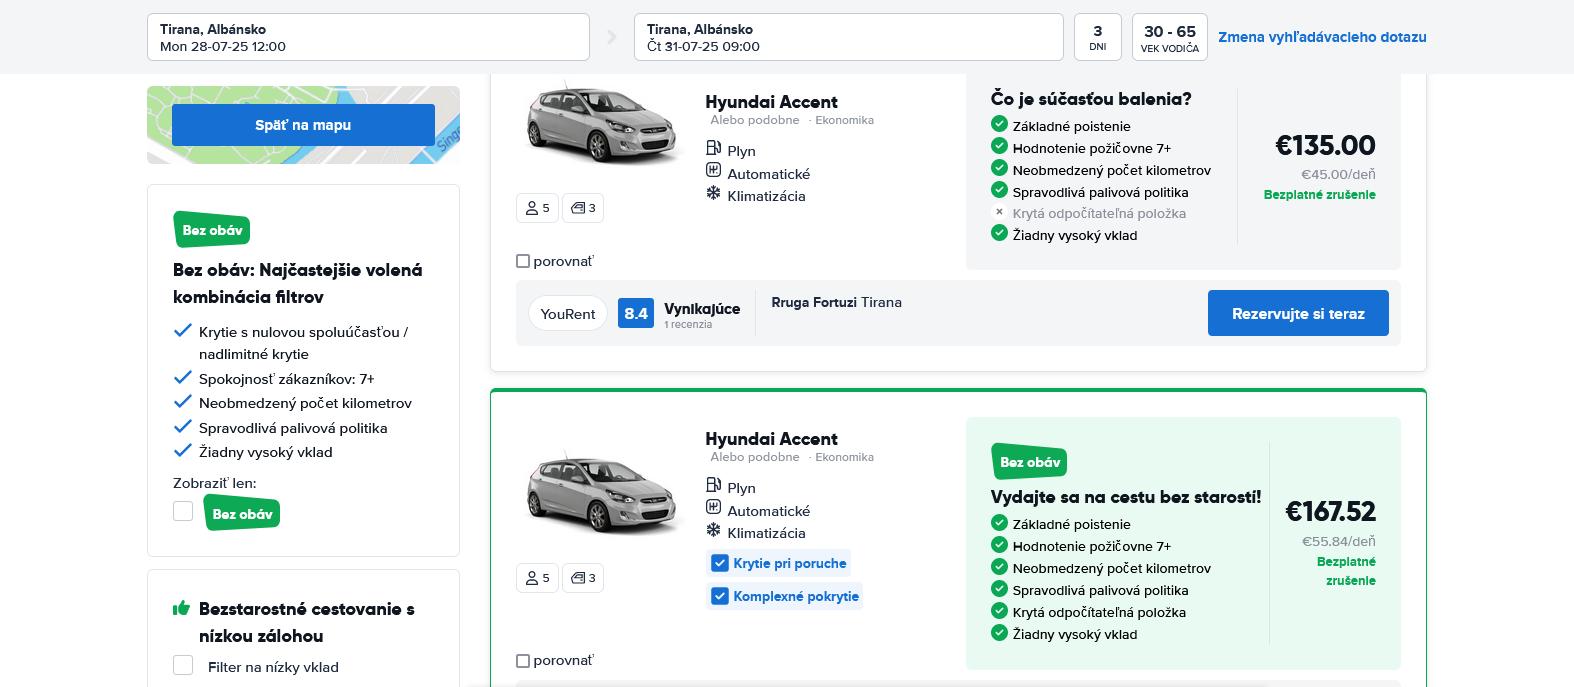
Task: Open the drop-off location and date field
Action: pyautogui.click(x=847, y=37)
